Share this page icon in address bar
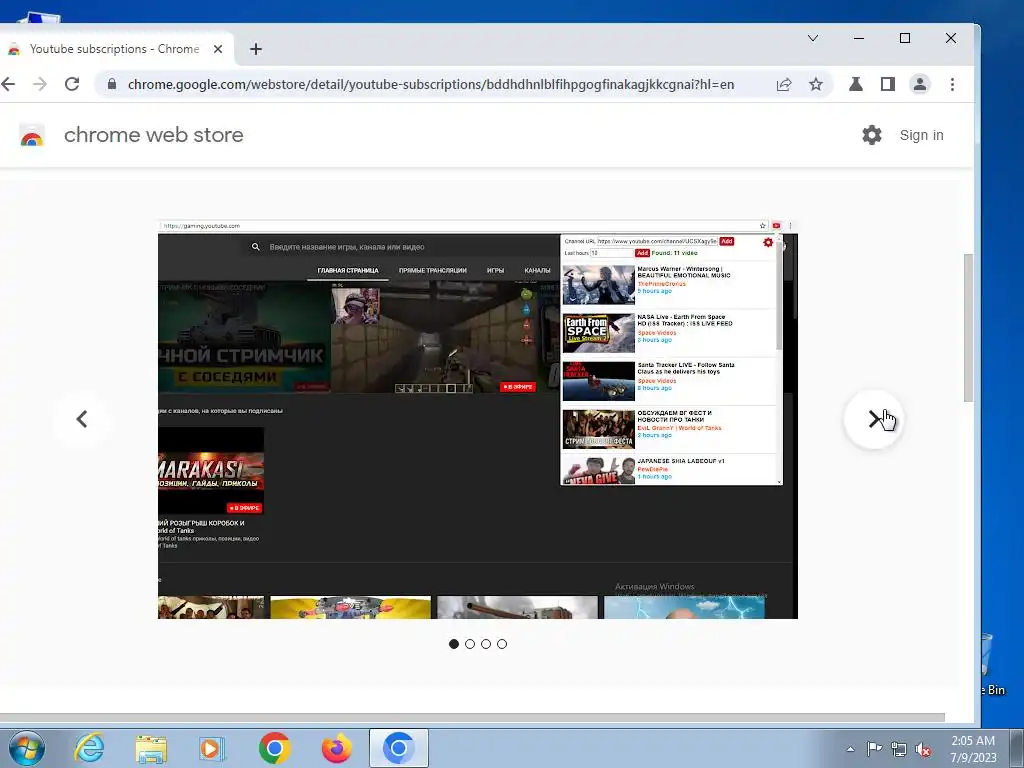This screenshot has height=768, width=1024. coord(784,84)
